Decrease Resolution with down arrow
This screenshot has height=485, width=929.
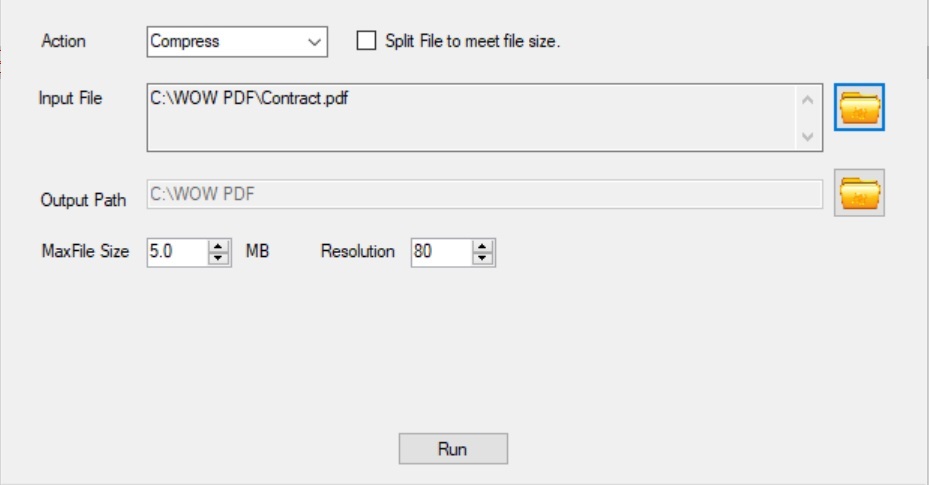(x=483, y=258)
